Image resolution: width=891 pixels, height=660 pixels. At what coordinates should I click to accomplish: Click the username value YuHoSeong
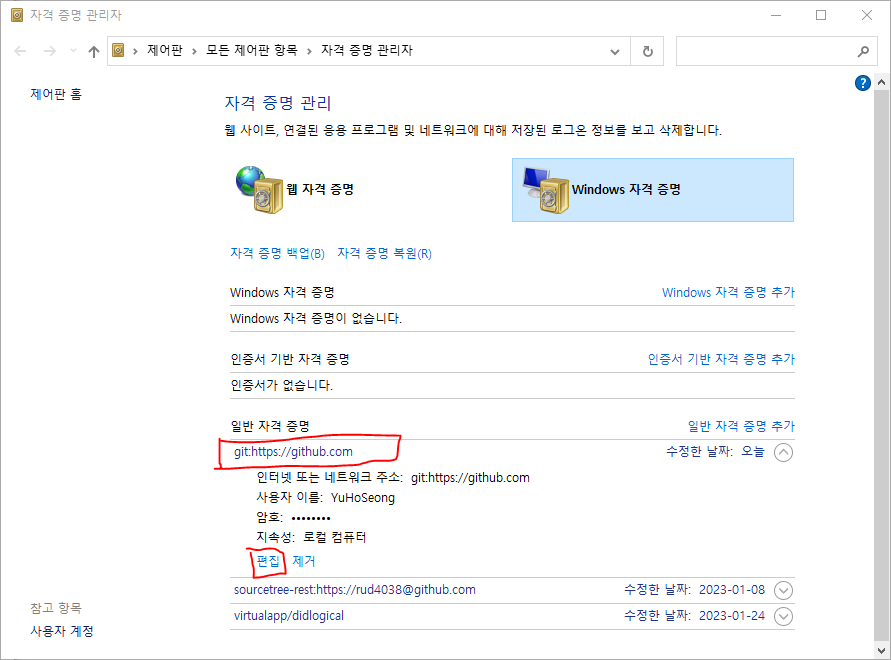coord(363,497)
